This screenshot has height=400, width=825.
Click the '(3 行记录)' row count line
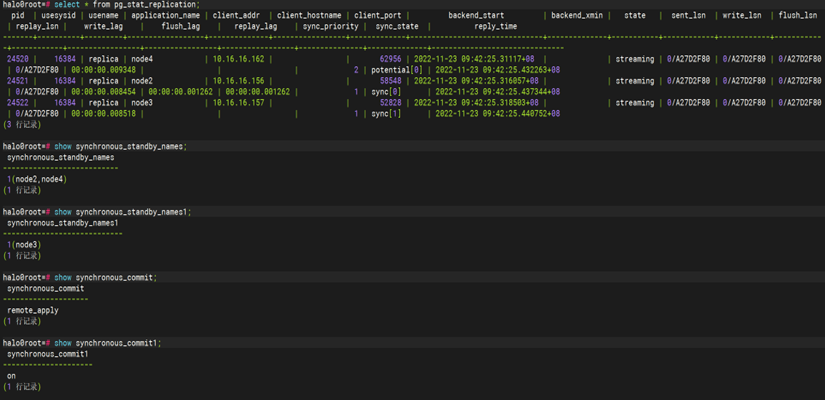pyautogui.click(x=22, y=125)
